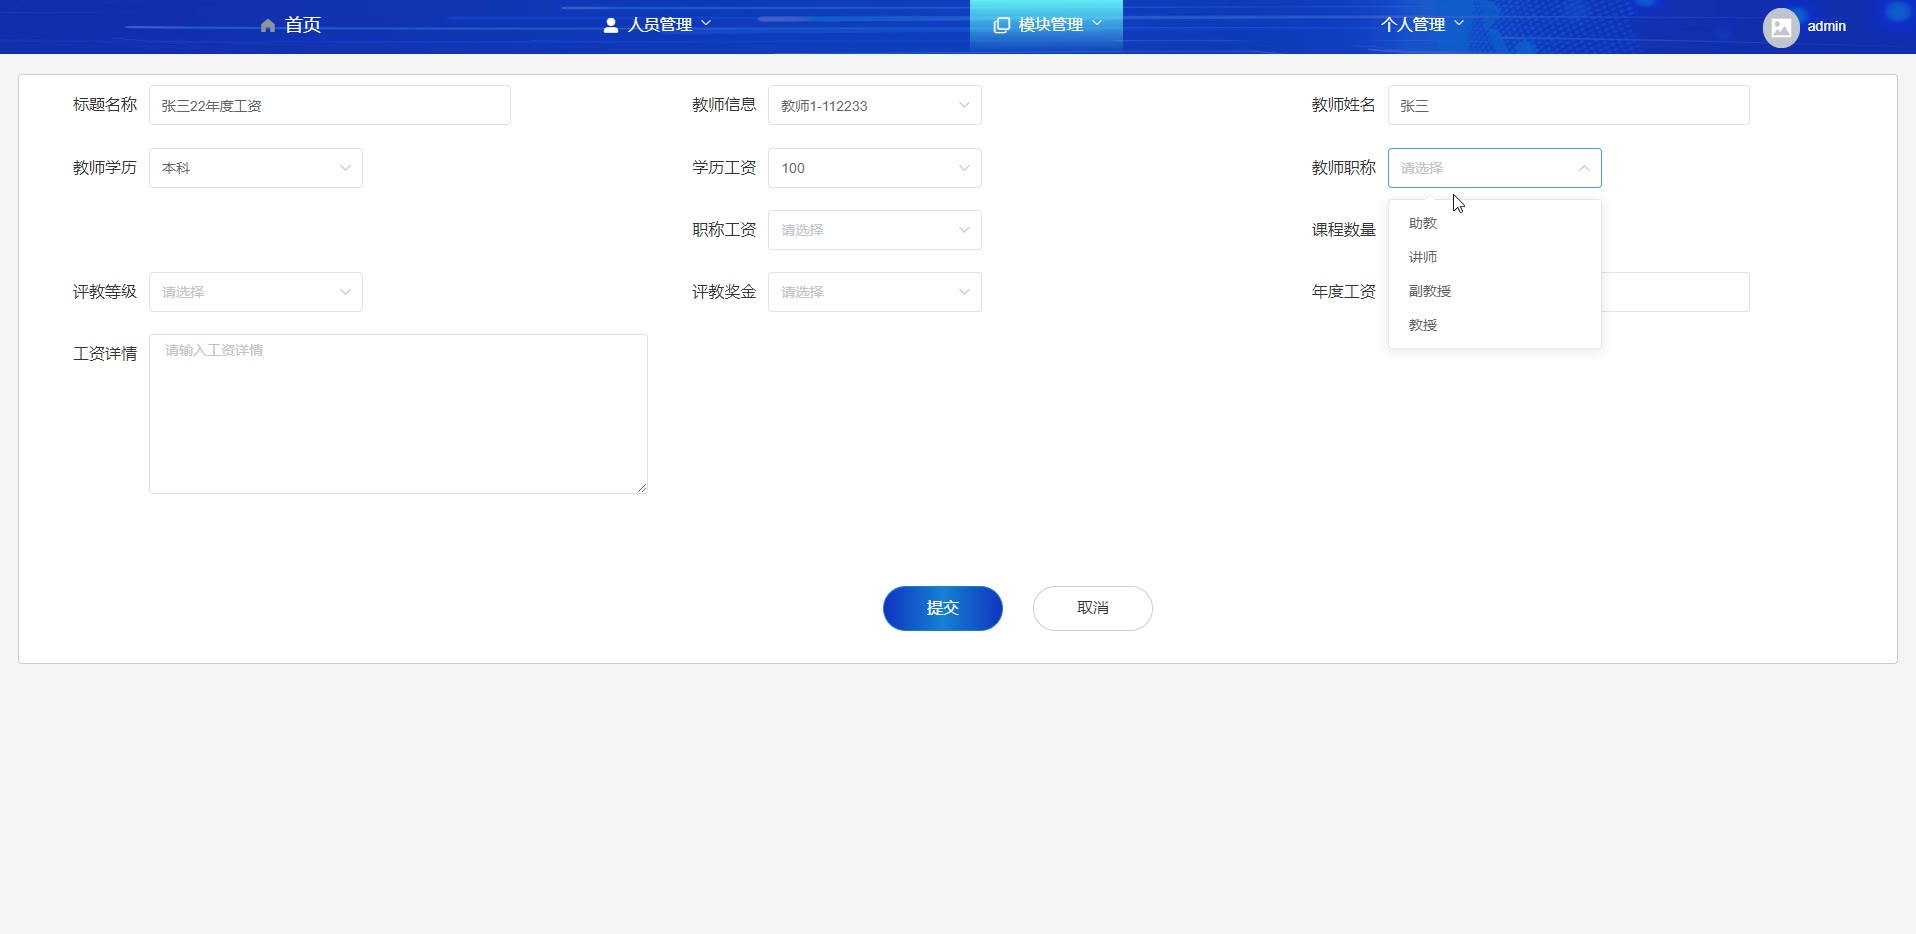Click the person icon beside 人员管理

coord(611,25)
